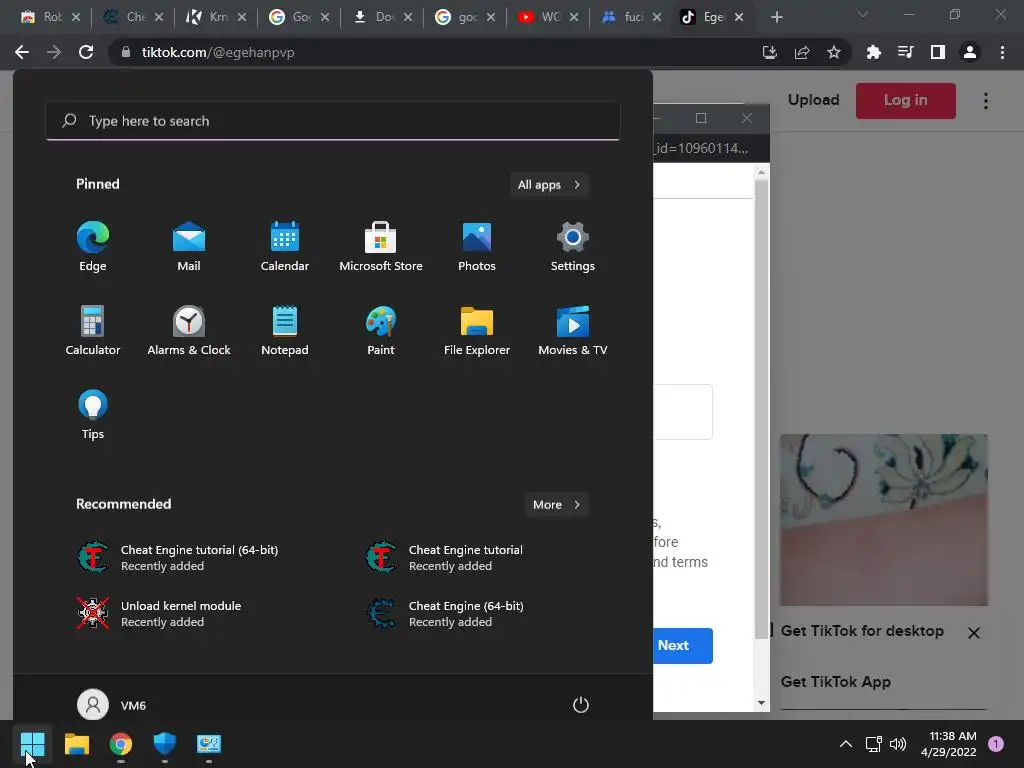
Task: Open Microsoft Store from Pinned
Action: point(381,246)
